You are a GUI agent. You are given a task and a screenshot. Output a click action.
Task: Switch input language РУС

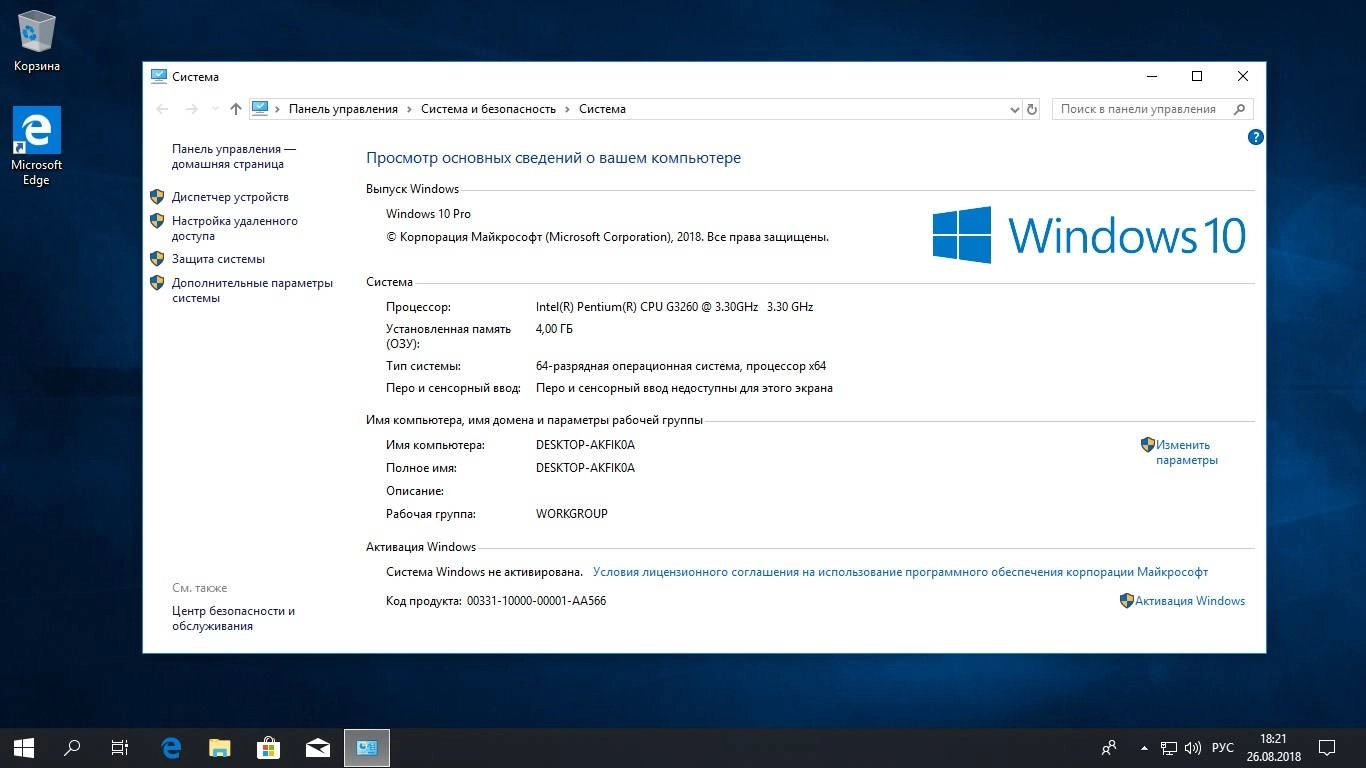1222,747
